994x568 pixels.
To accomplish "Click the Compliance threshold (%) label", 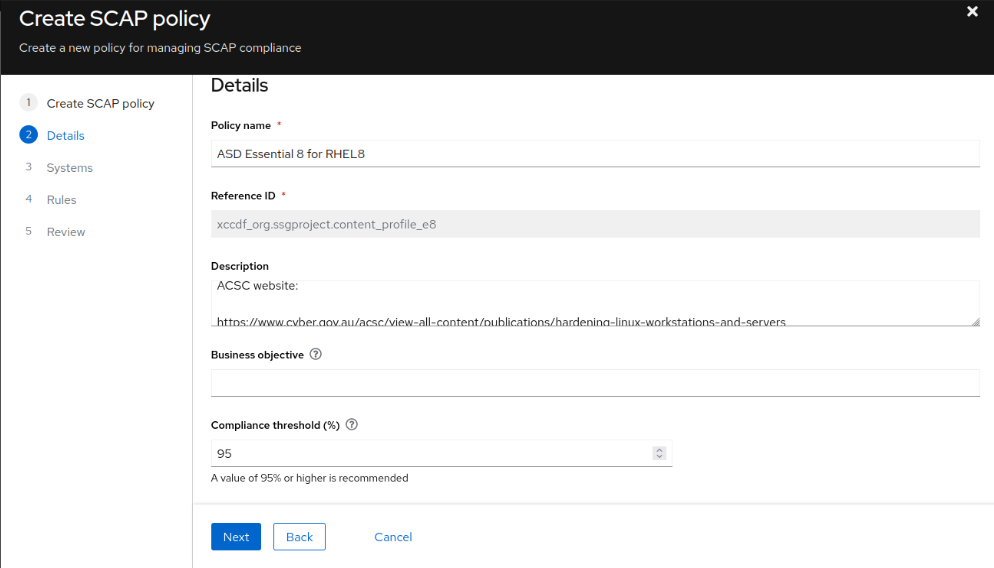I will click(x=275, y=425).
